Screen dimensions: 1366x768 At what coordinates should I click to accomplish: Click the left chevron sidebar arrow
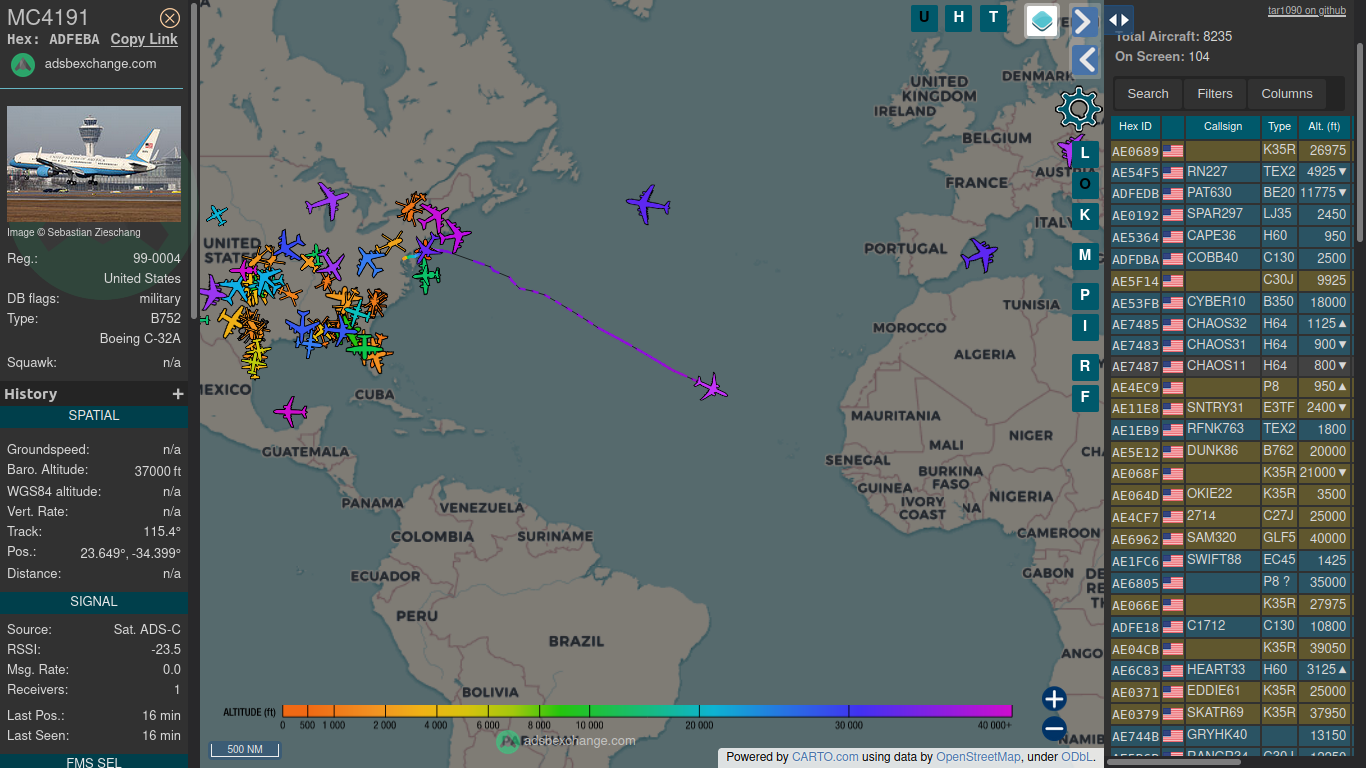[x=1085, y=60]
